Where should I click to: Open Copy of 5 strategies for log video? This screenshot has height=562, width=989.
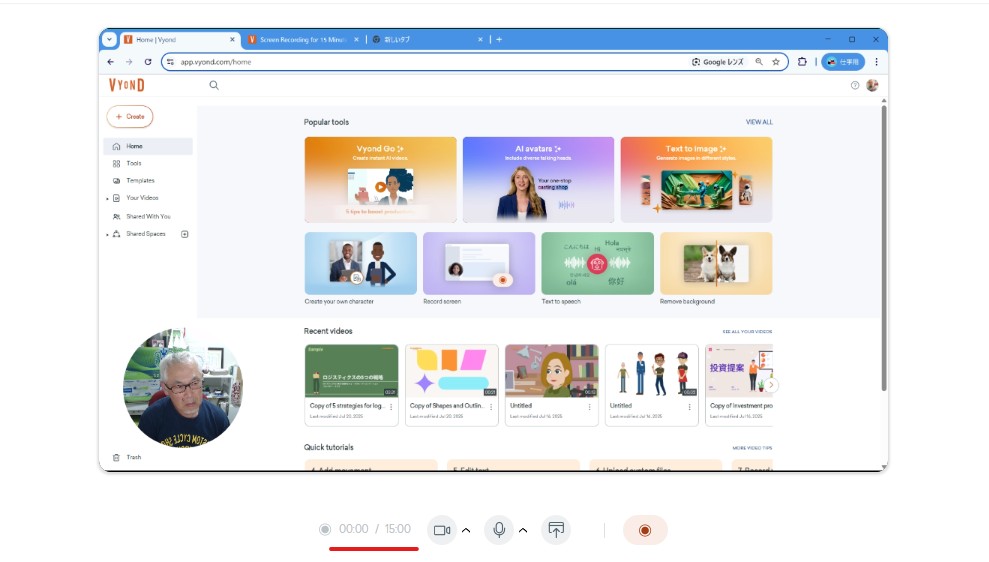click(x=351, y=385)
